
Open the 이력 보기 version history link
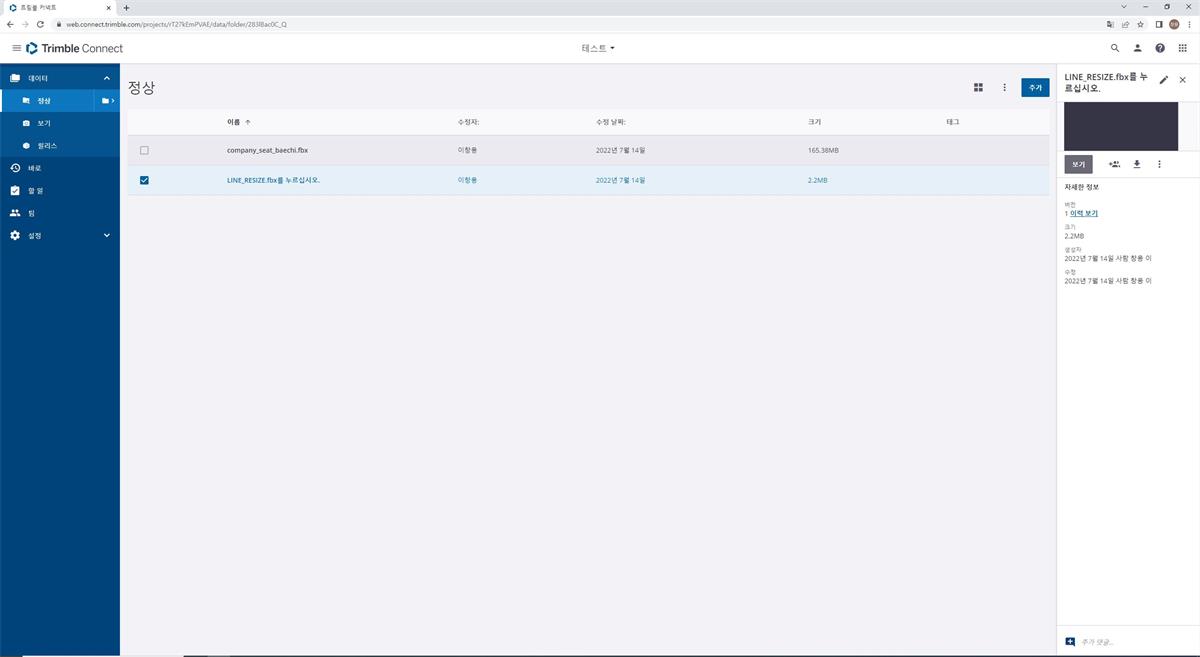(1085, 213)
